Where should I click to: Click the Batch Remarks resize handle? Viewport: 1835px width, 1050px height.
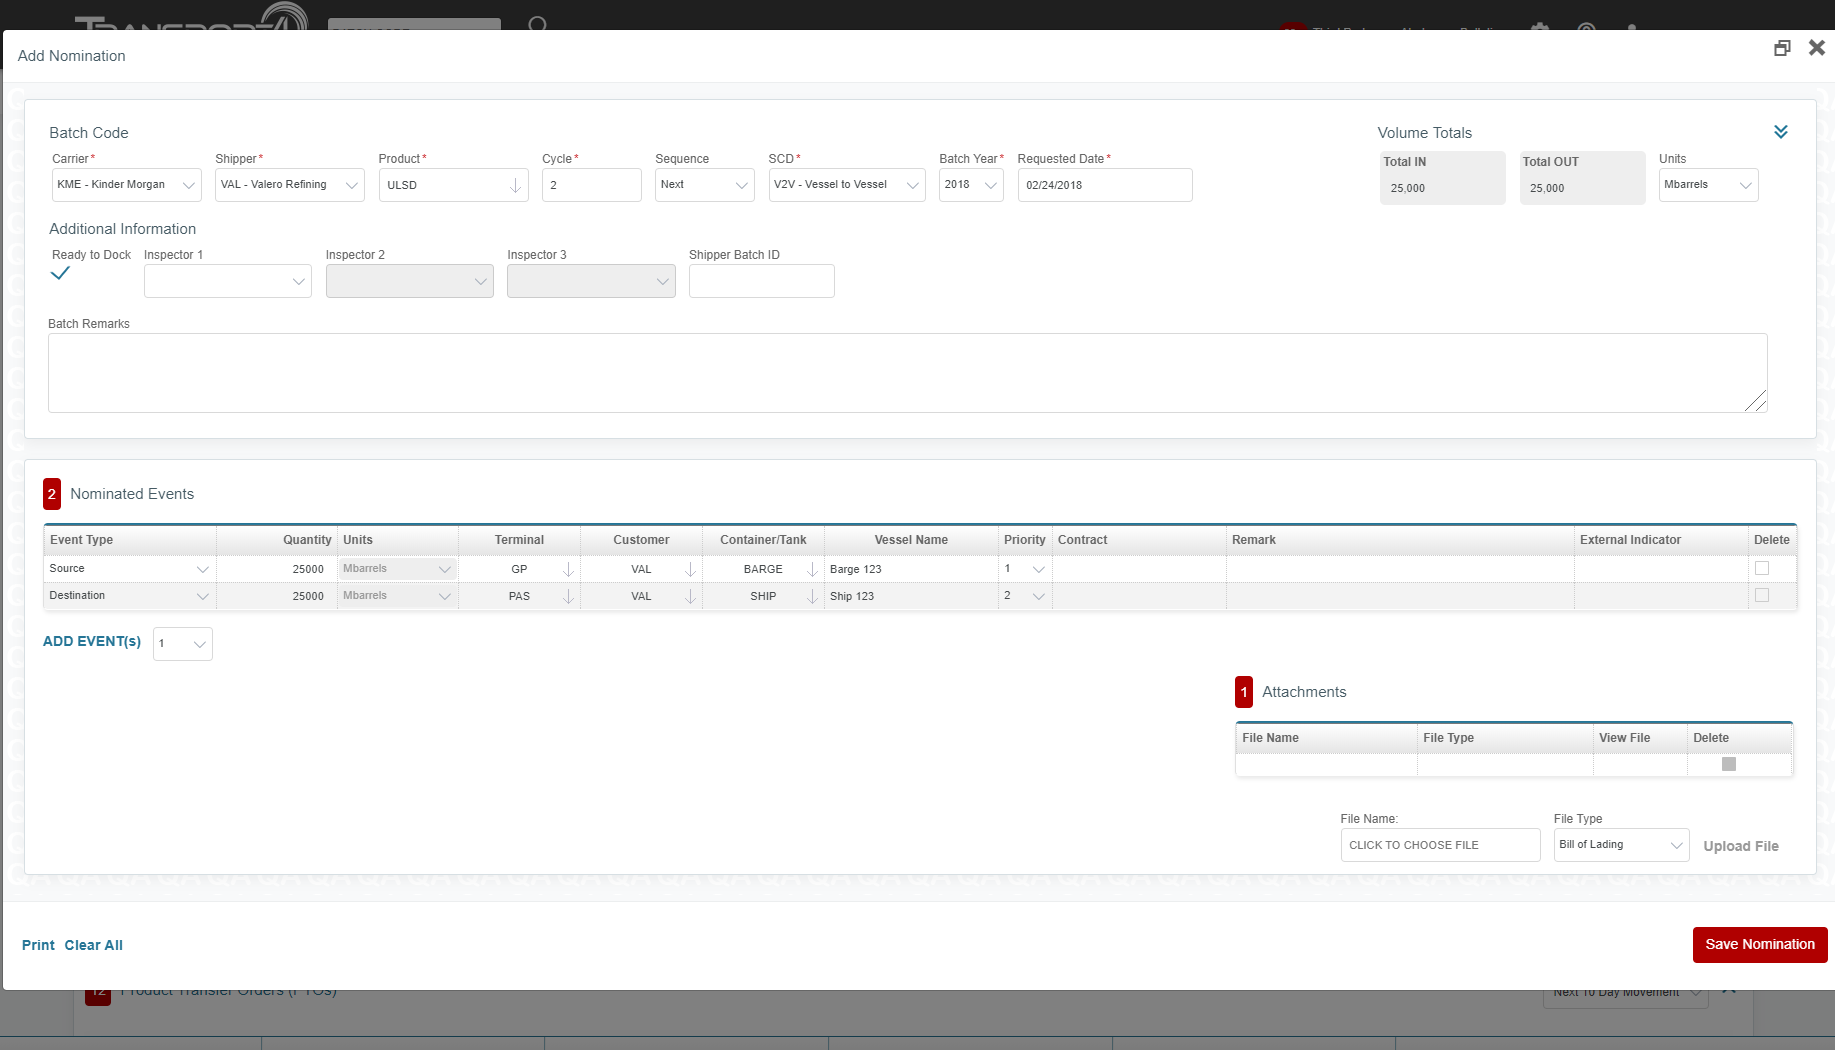click(1756, 401)
